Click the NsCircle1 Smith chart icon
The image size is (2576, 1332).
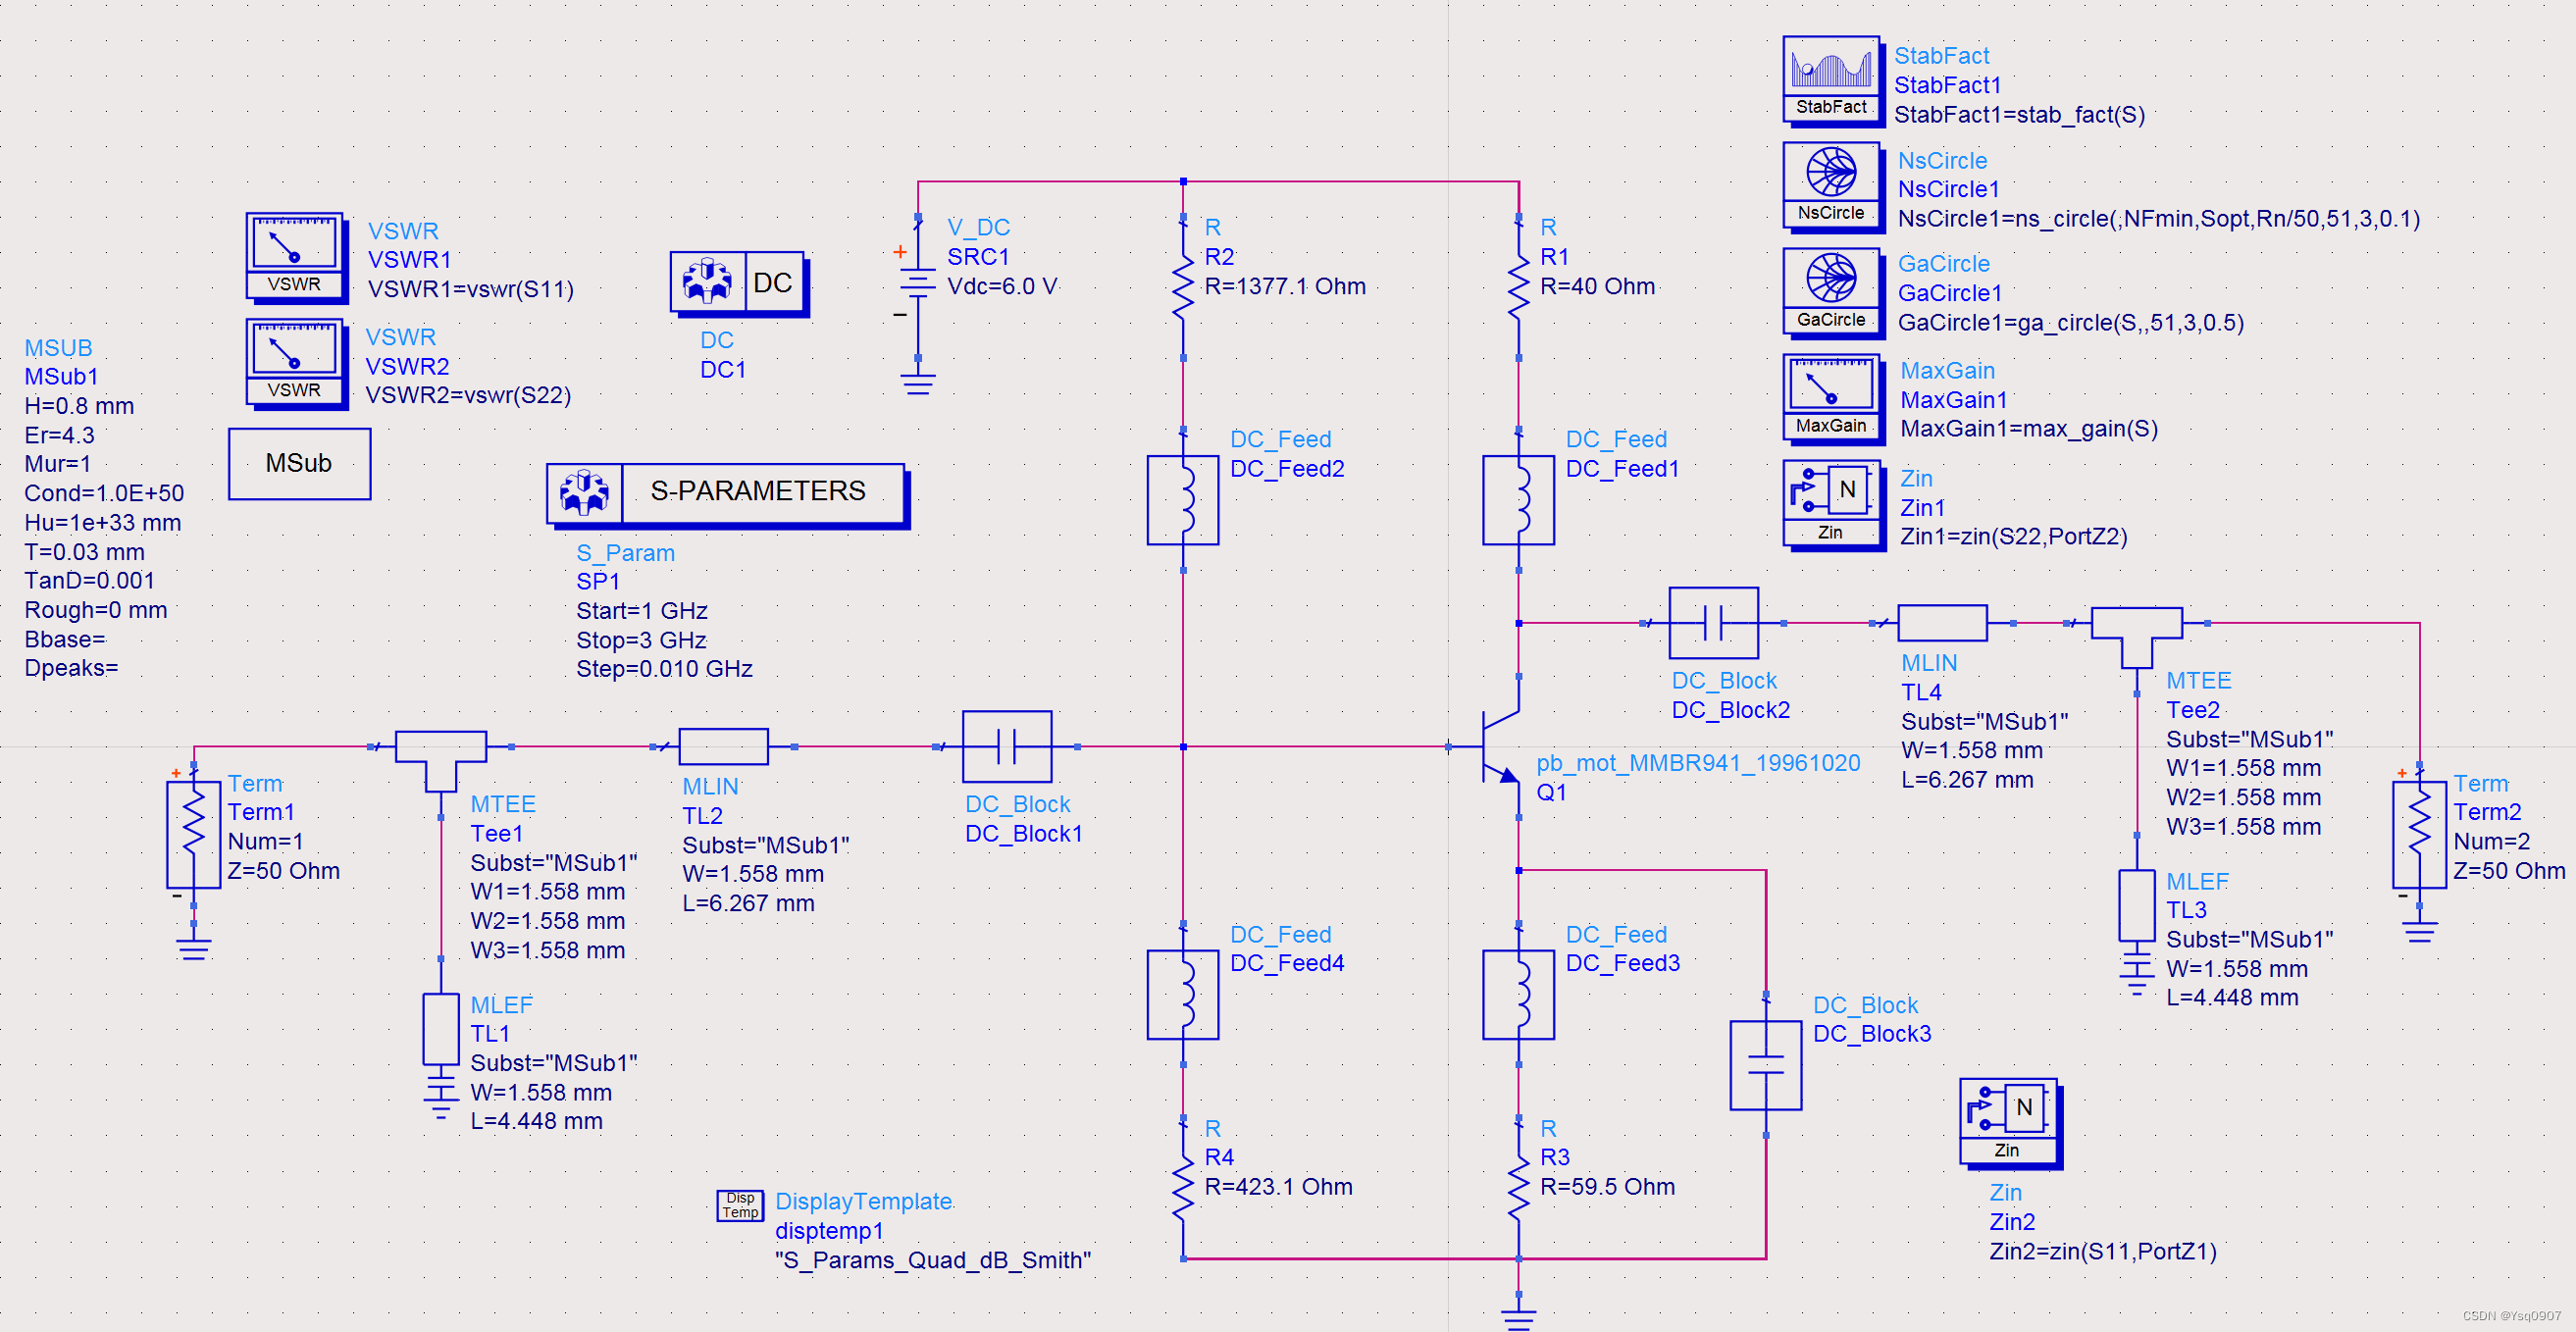1831,185
